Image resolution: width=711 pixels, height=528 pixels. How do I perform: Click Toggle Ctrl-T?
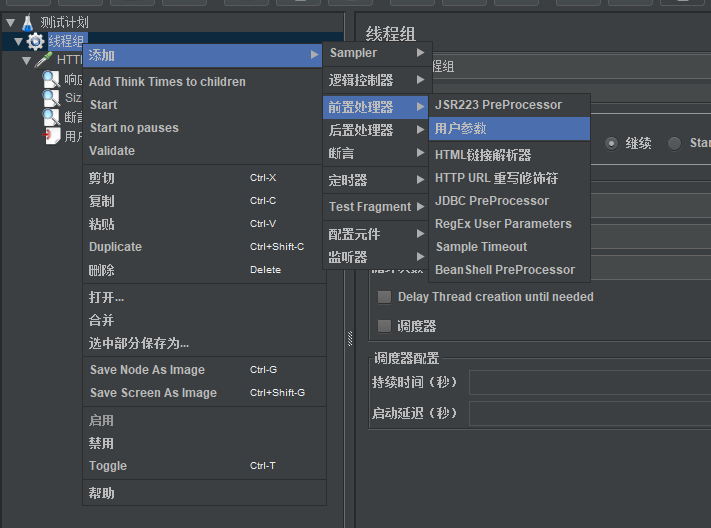click(204, 466)
